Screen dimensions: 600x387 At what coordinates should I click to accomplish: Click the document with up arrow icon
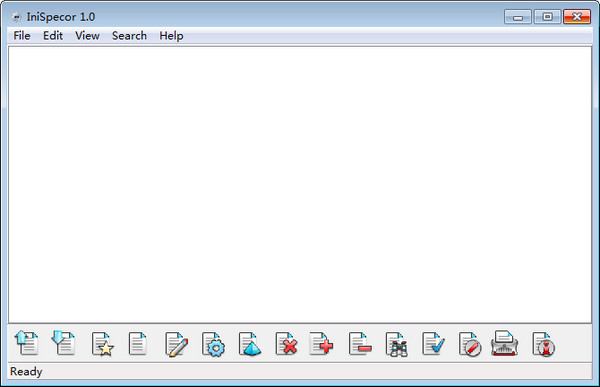click(x=27, y=343)
